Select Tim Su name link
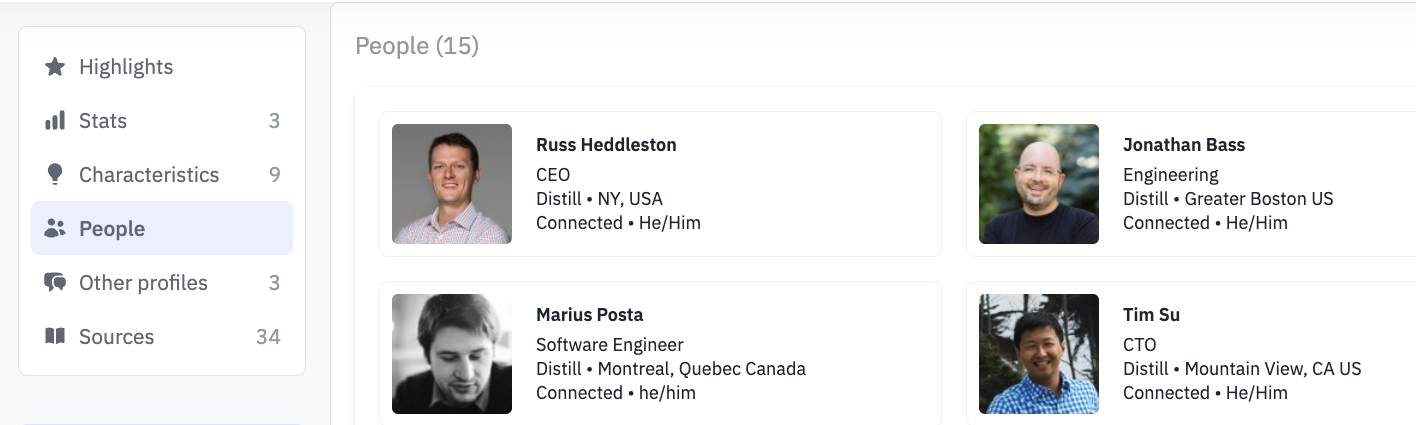The width and height of the screenshot is (1416, 425). point(1151,315)
